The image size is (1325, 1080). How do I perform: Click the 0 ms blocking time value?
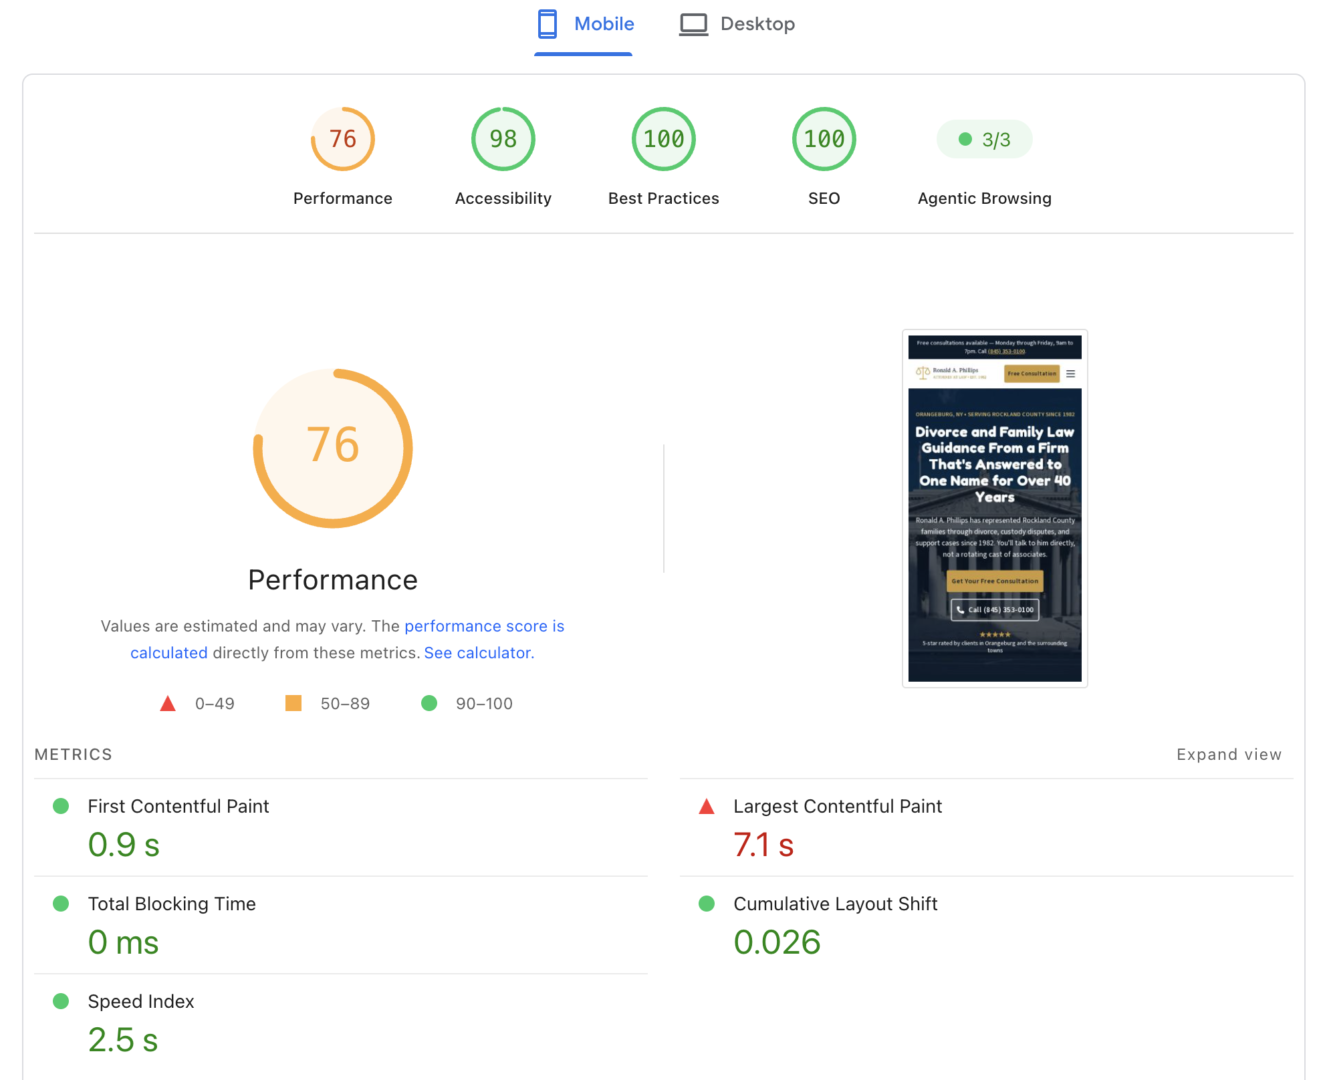click(124, 942)
